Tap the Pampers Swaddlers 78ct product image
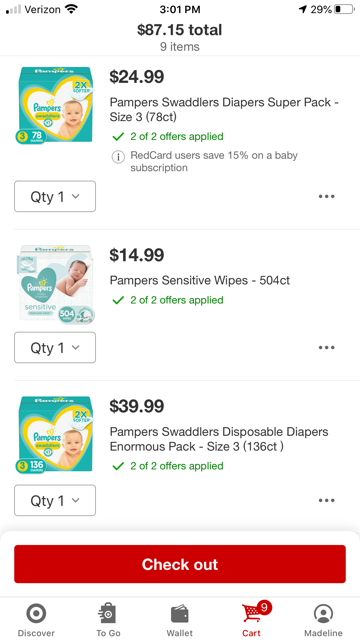This screenshot has height=640, width=360. coord(56,105)
